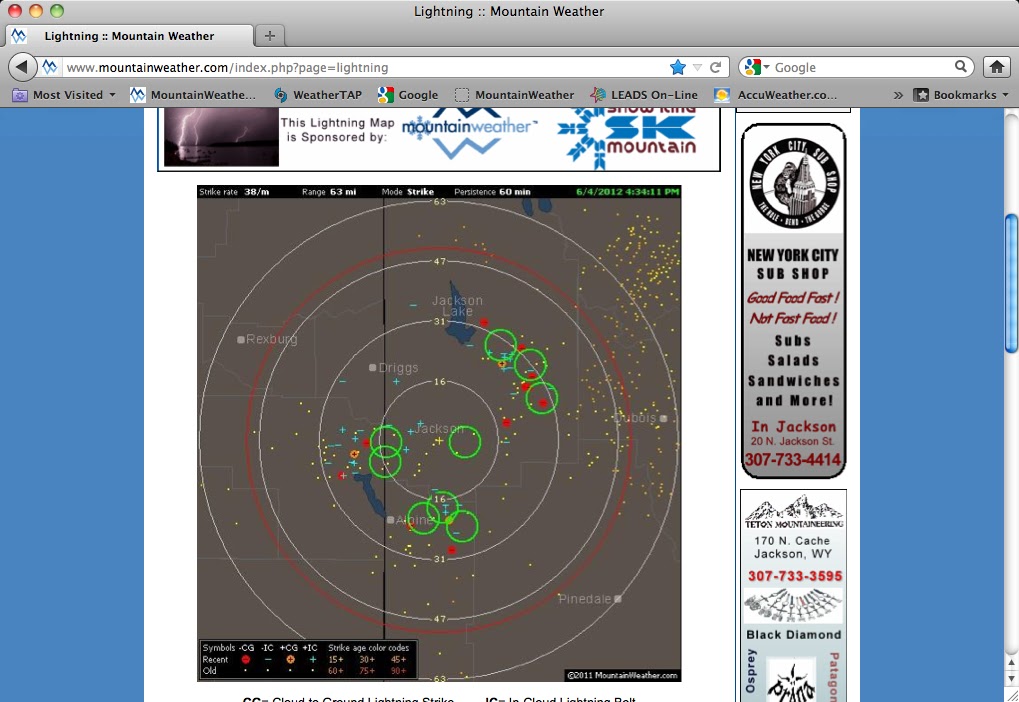Screen dimensions: 1019x702
Task: Expand URL history dropdown arrow
Action: click(697, 67)
